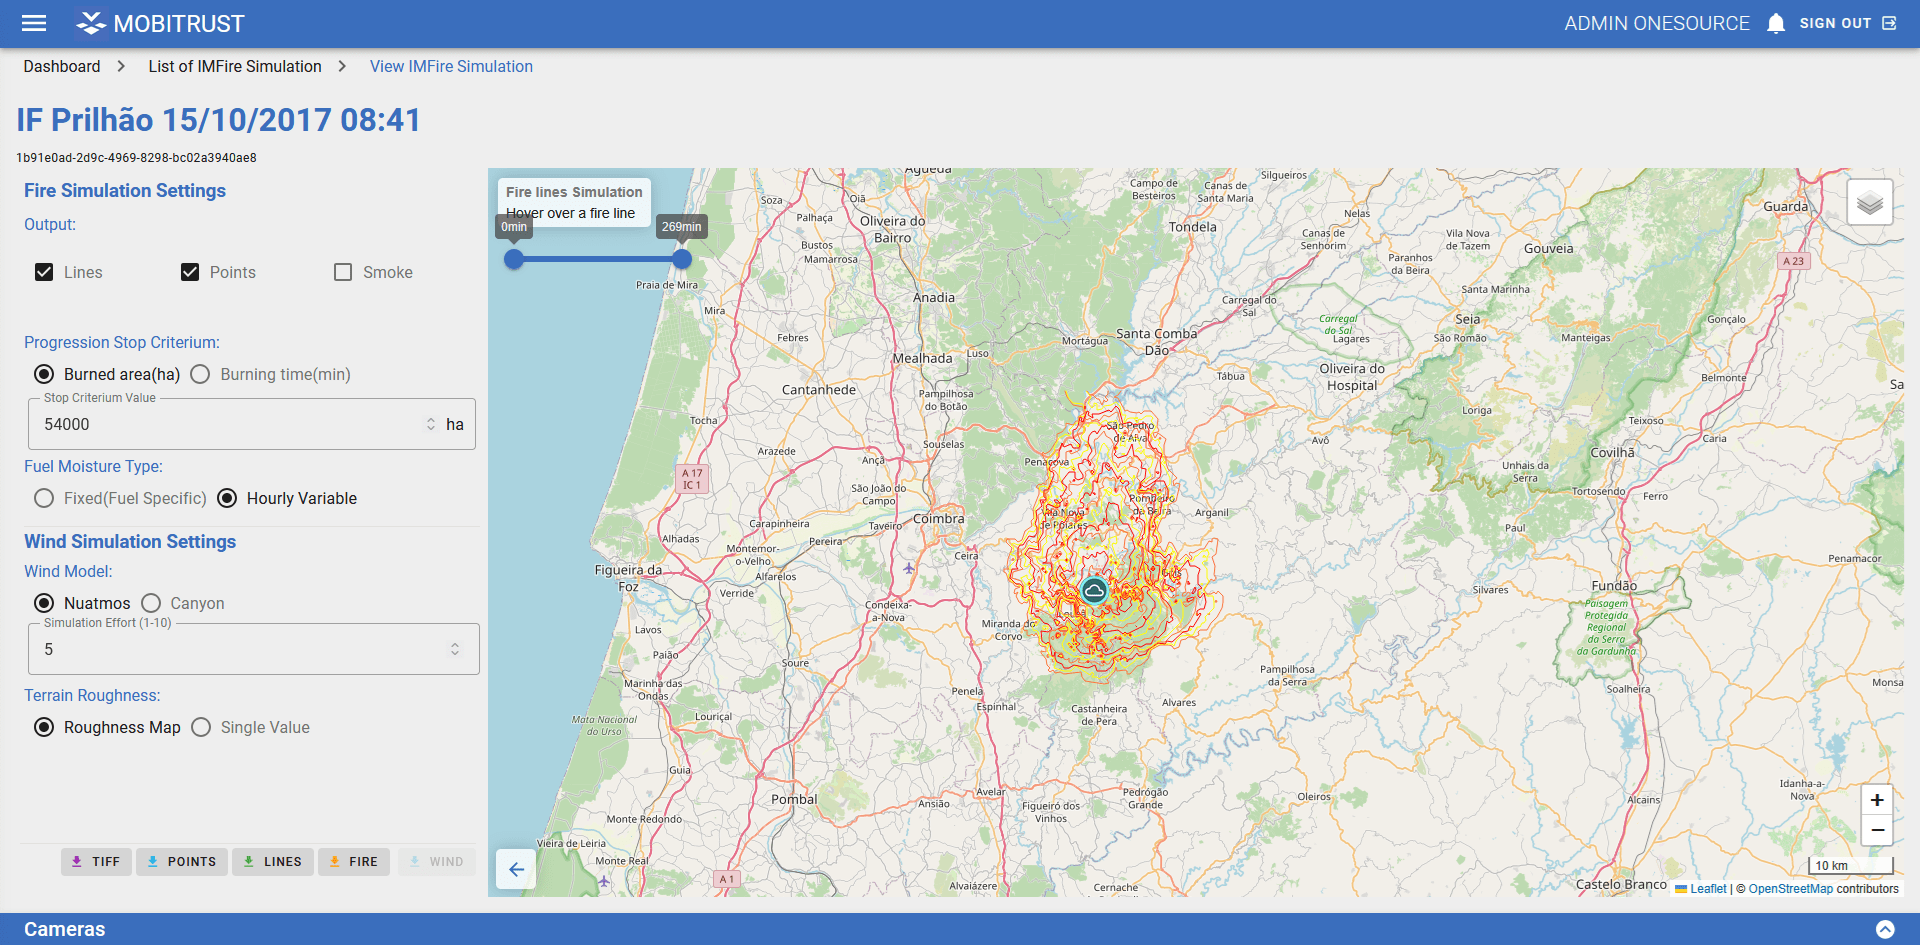Adjust the Stop Criterium Value stepper
Image resolution: width=1920 pixels, height=945 pixels.
pyautogui.click(x=431, y=424)
